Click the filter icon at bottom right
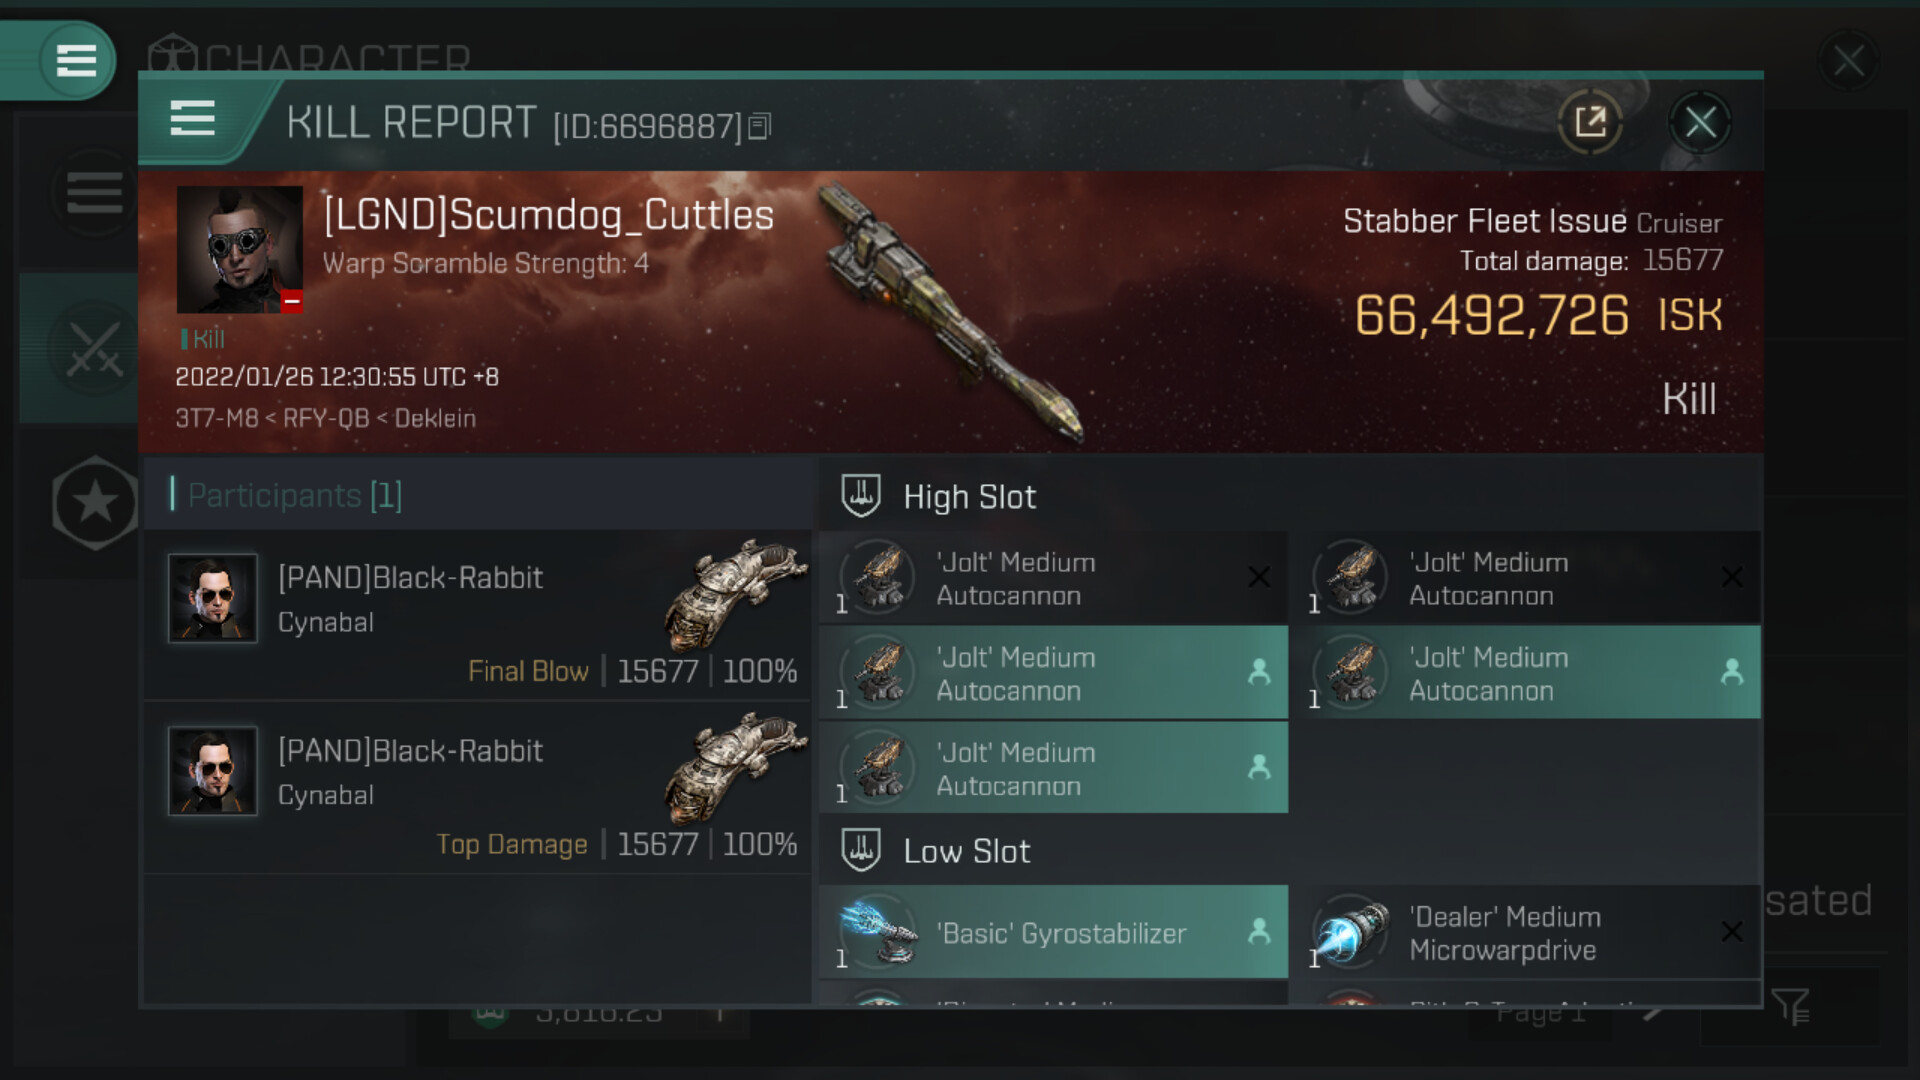The width and height of the screenshot is (1920, 1080). 1790,1006
